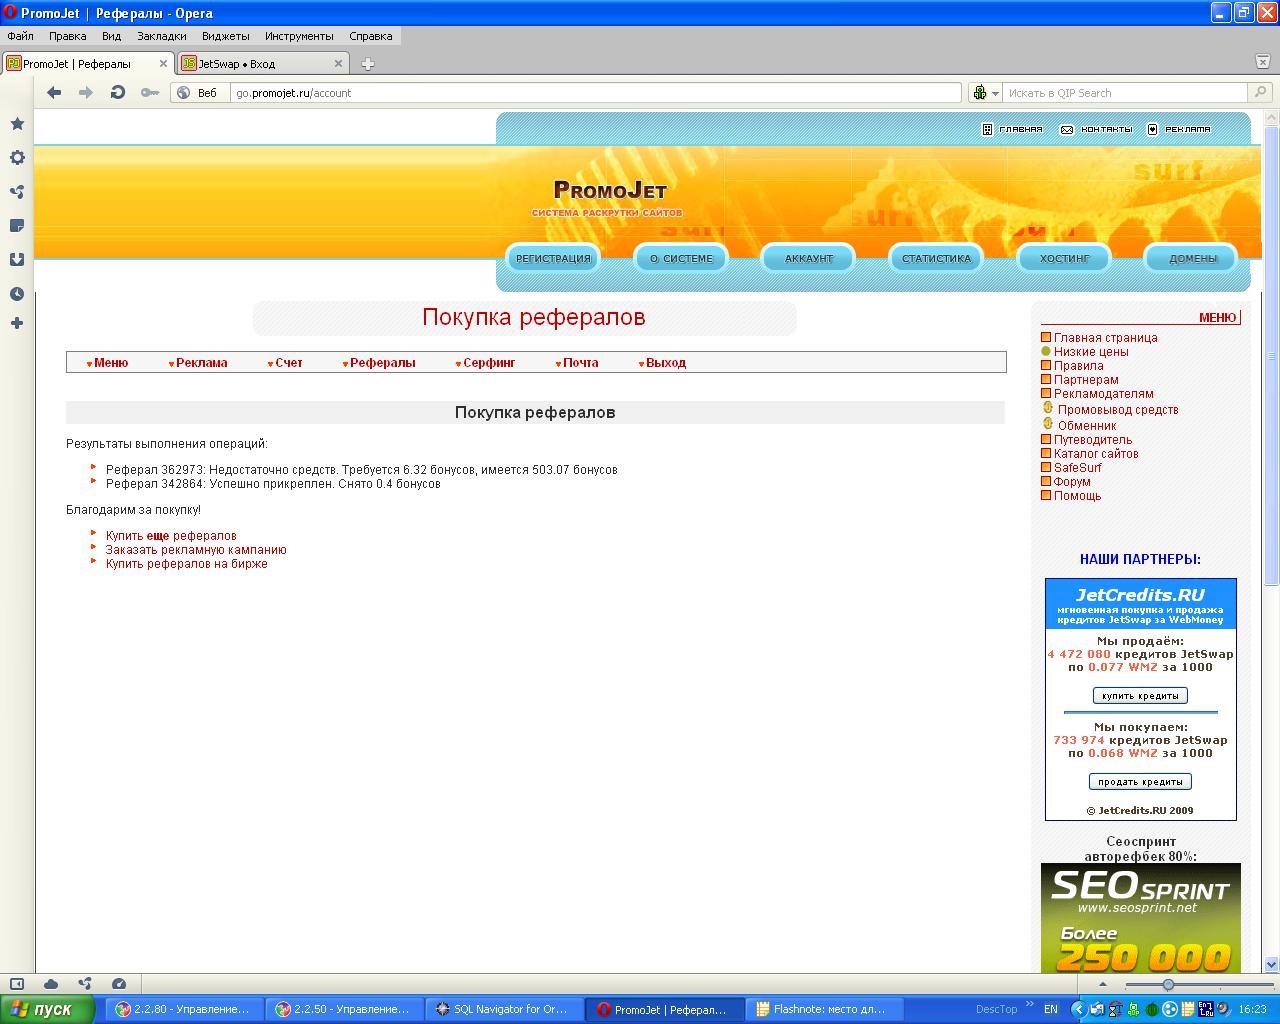The image size is (1280, 1024).
Task: Open the Downloads panel in sidebar
Action: 17,260
